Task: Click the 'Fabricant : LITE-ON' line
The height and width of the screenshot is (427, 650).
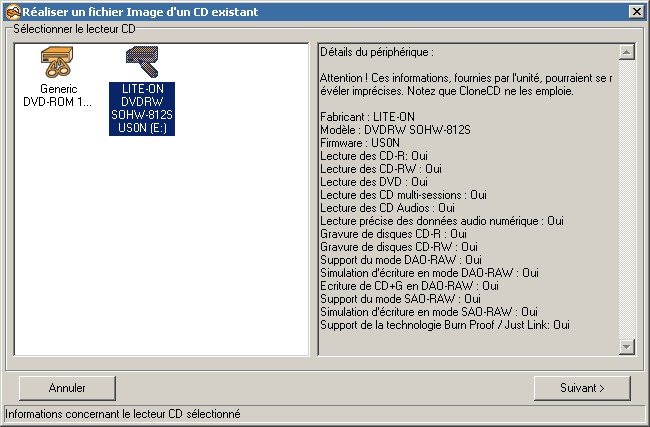Action: pyautogui.click(x=367, y=117)
